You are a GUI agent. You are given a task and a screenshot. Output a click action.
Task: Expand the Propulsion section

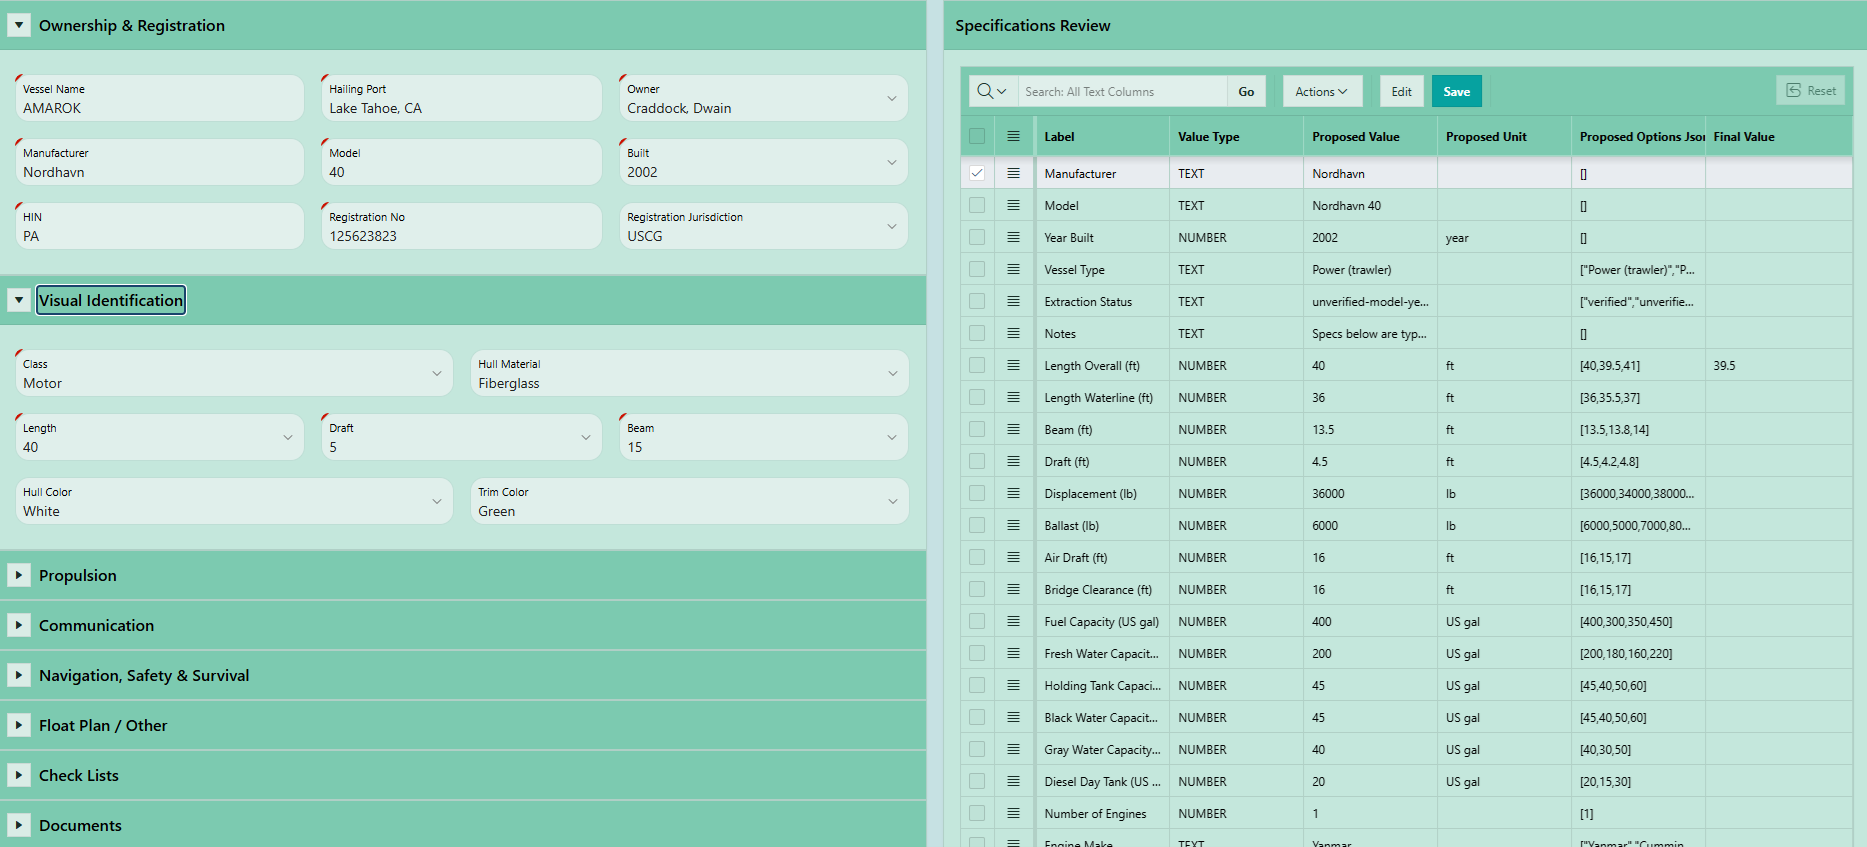[x=18, y=575]
